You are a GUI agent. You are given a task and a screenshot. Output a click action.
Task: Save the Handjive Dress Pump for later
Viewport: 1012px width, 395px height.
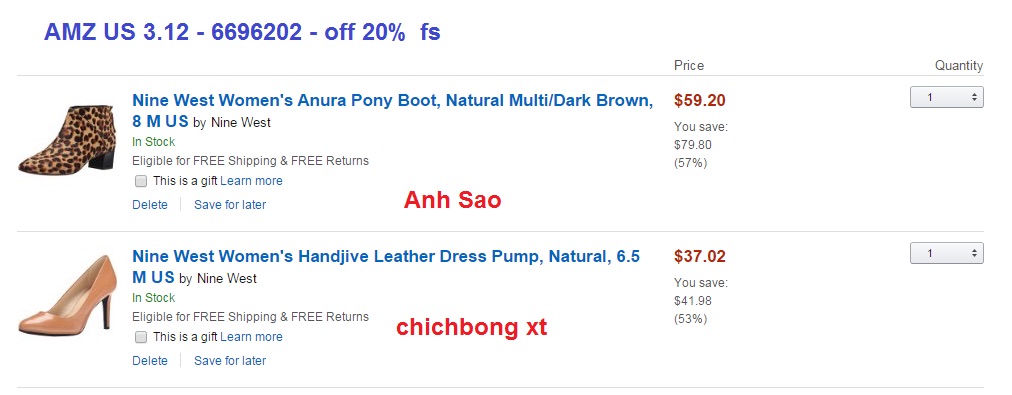pyautogui.click(x=230, y=361)
